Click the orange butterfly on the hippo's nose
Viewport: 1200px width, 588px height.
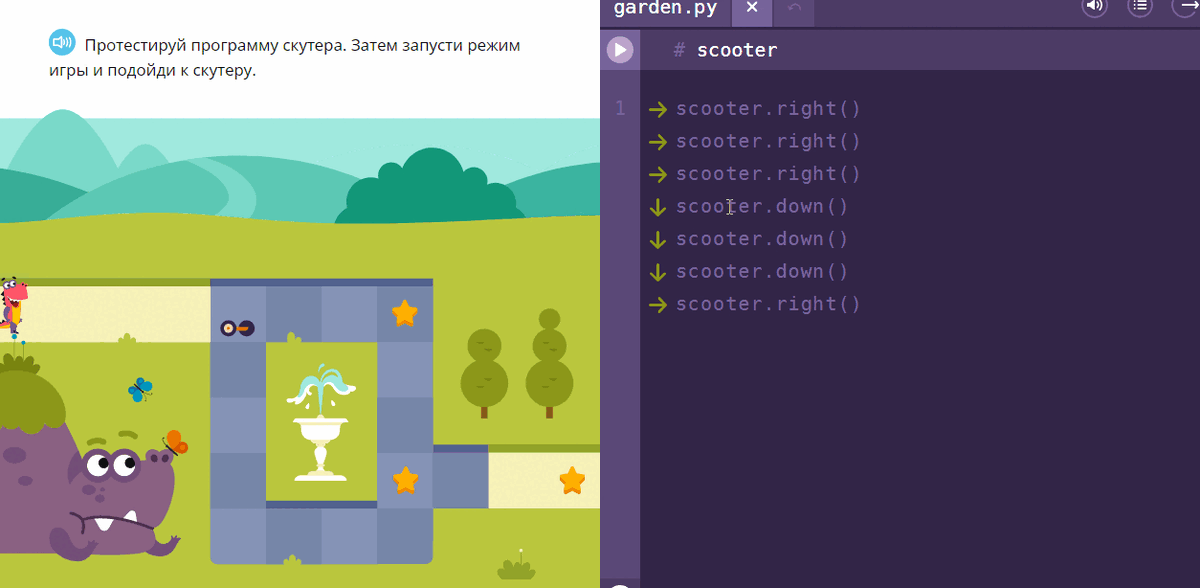point(176,442)
